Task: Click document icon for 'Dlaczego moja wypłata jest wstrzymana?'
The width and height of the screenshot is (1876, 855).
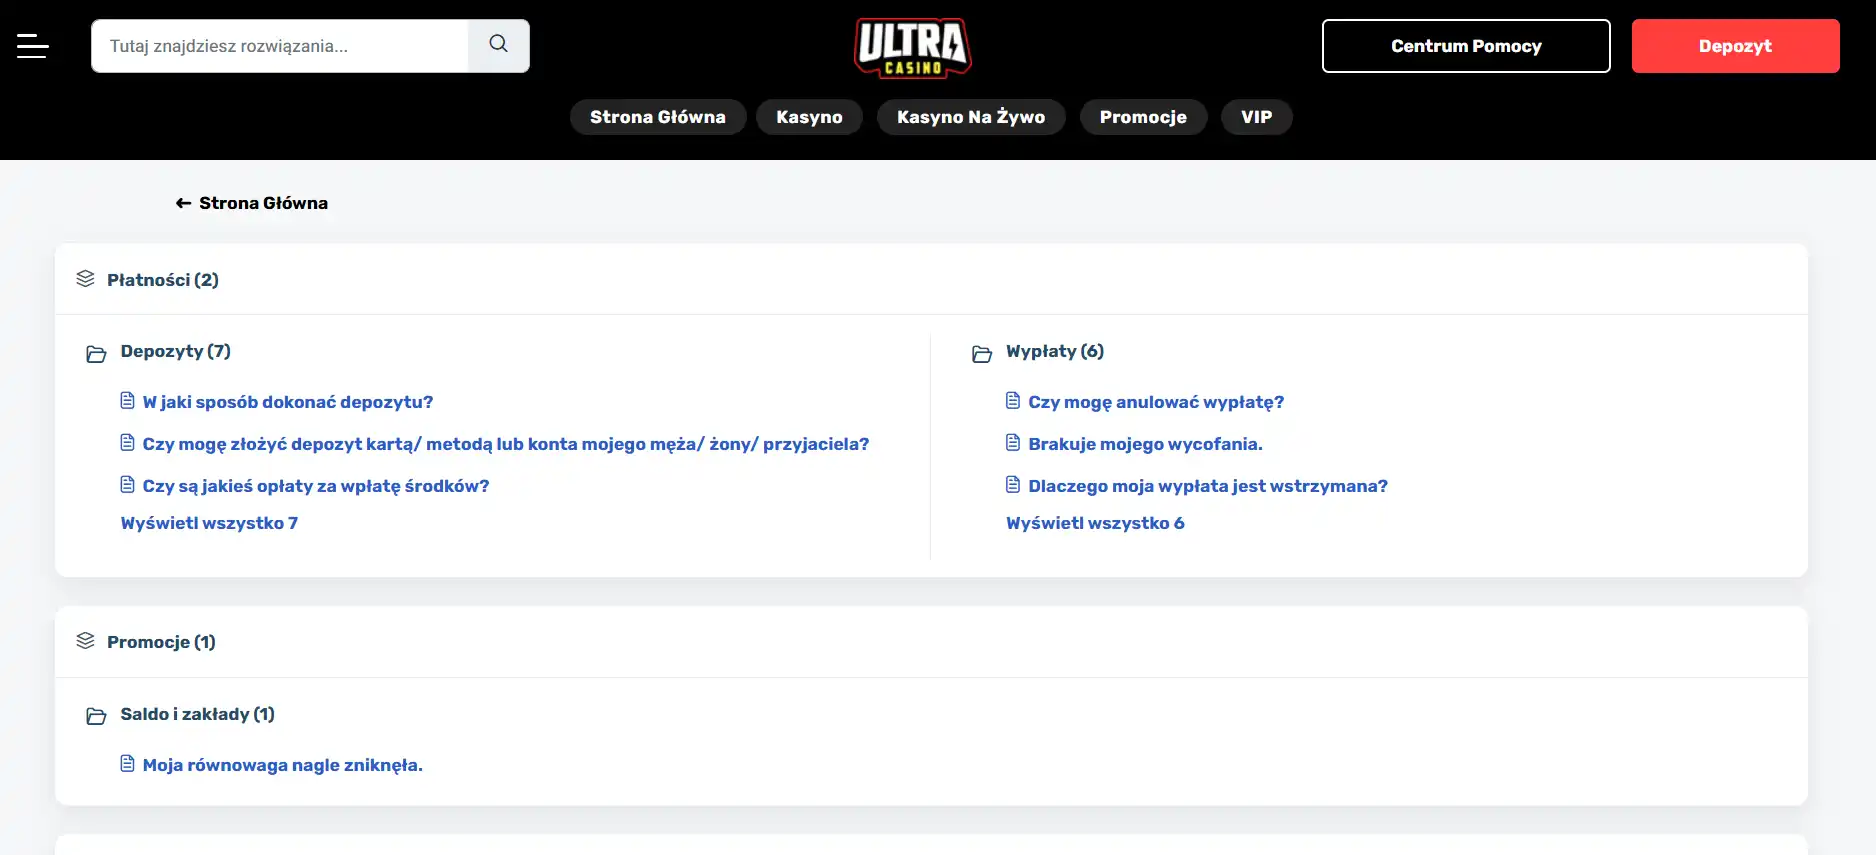Action: point(1013,485)
